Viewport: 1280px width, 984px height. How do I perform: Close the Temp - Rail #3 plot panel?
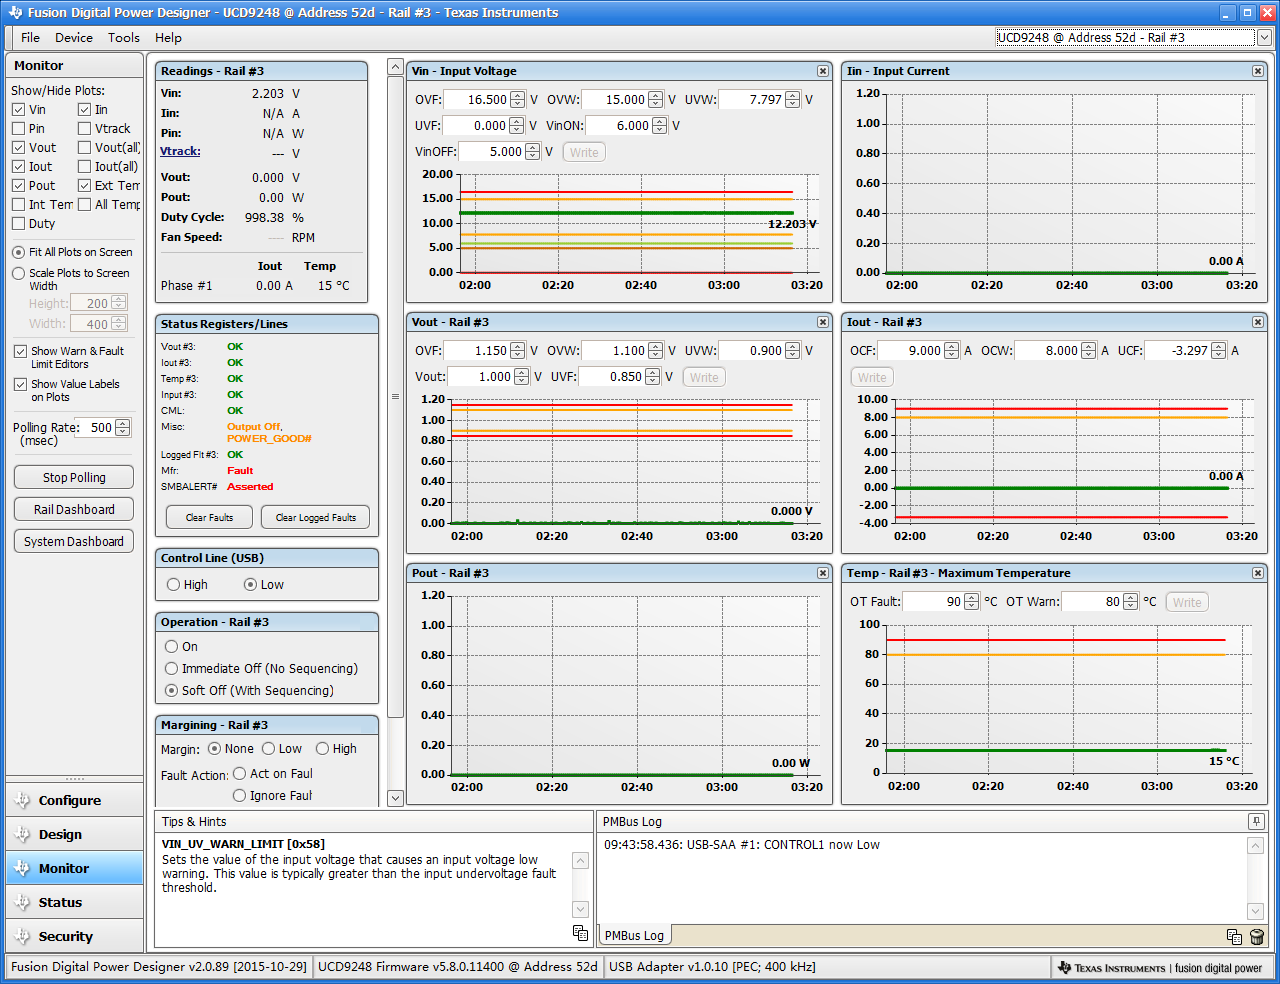coord(1258,573)
